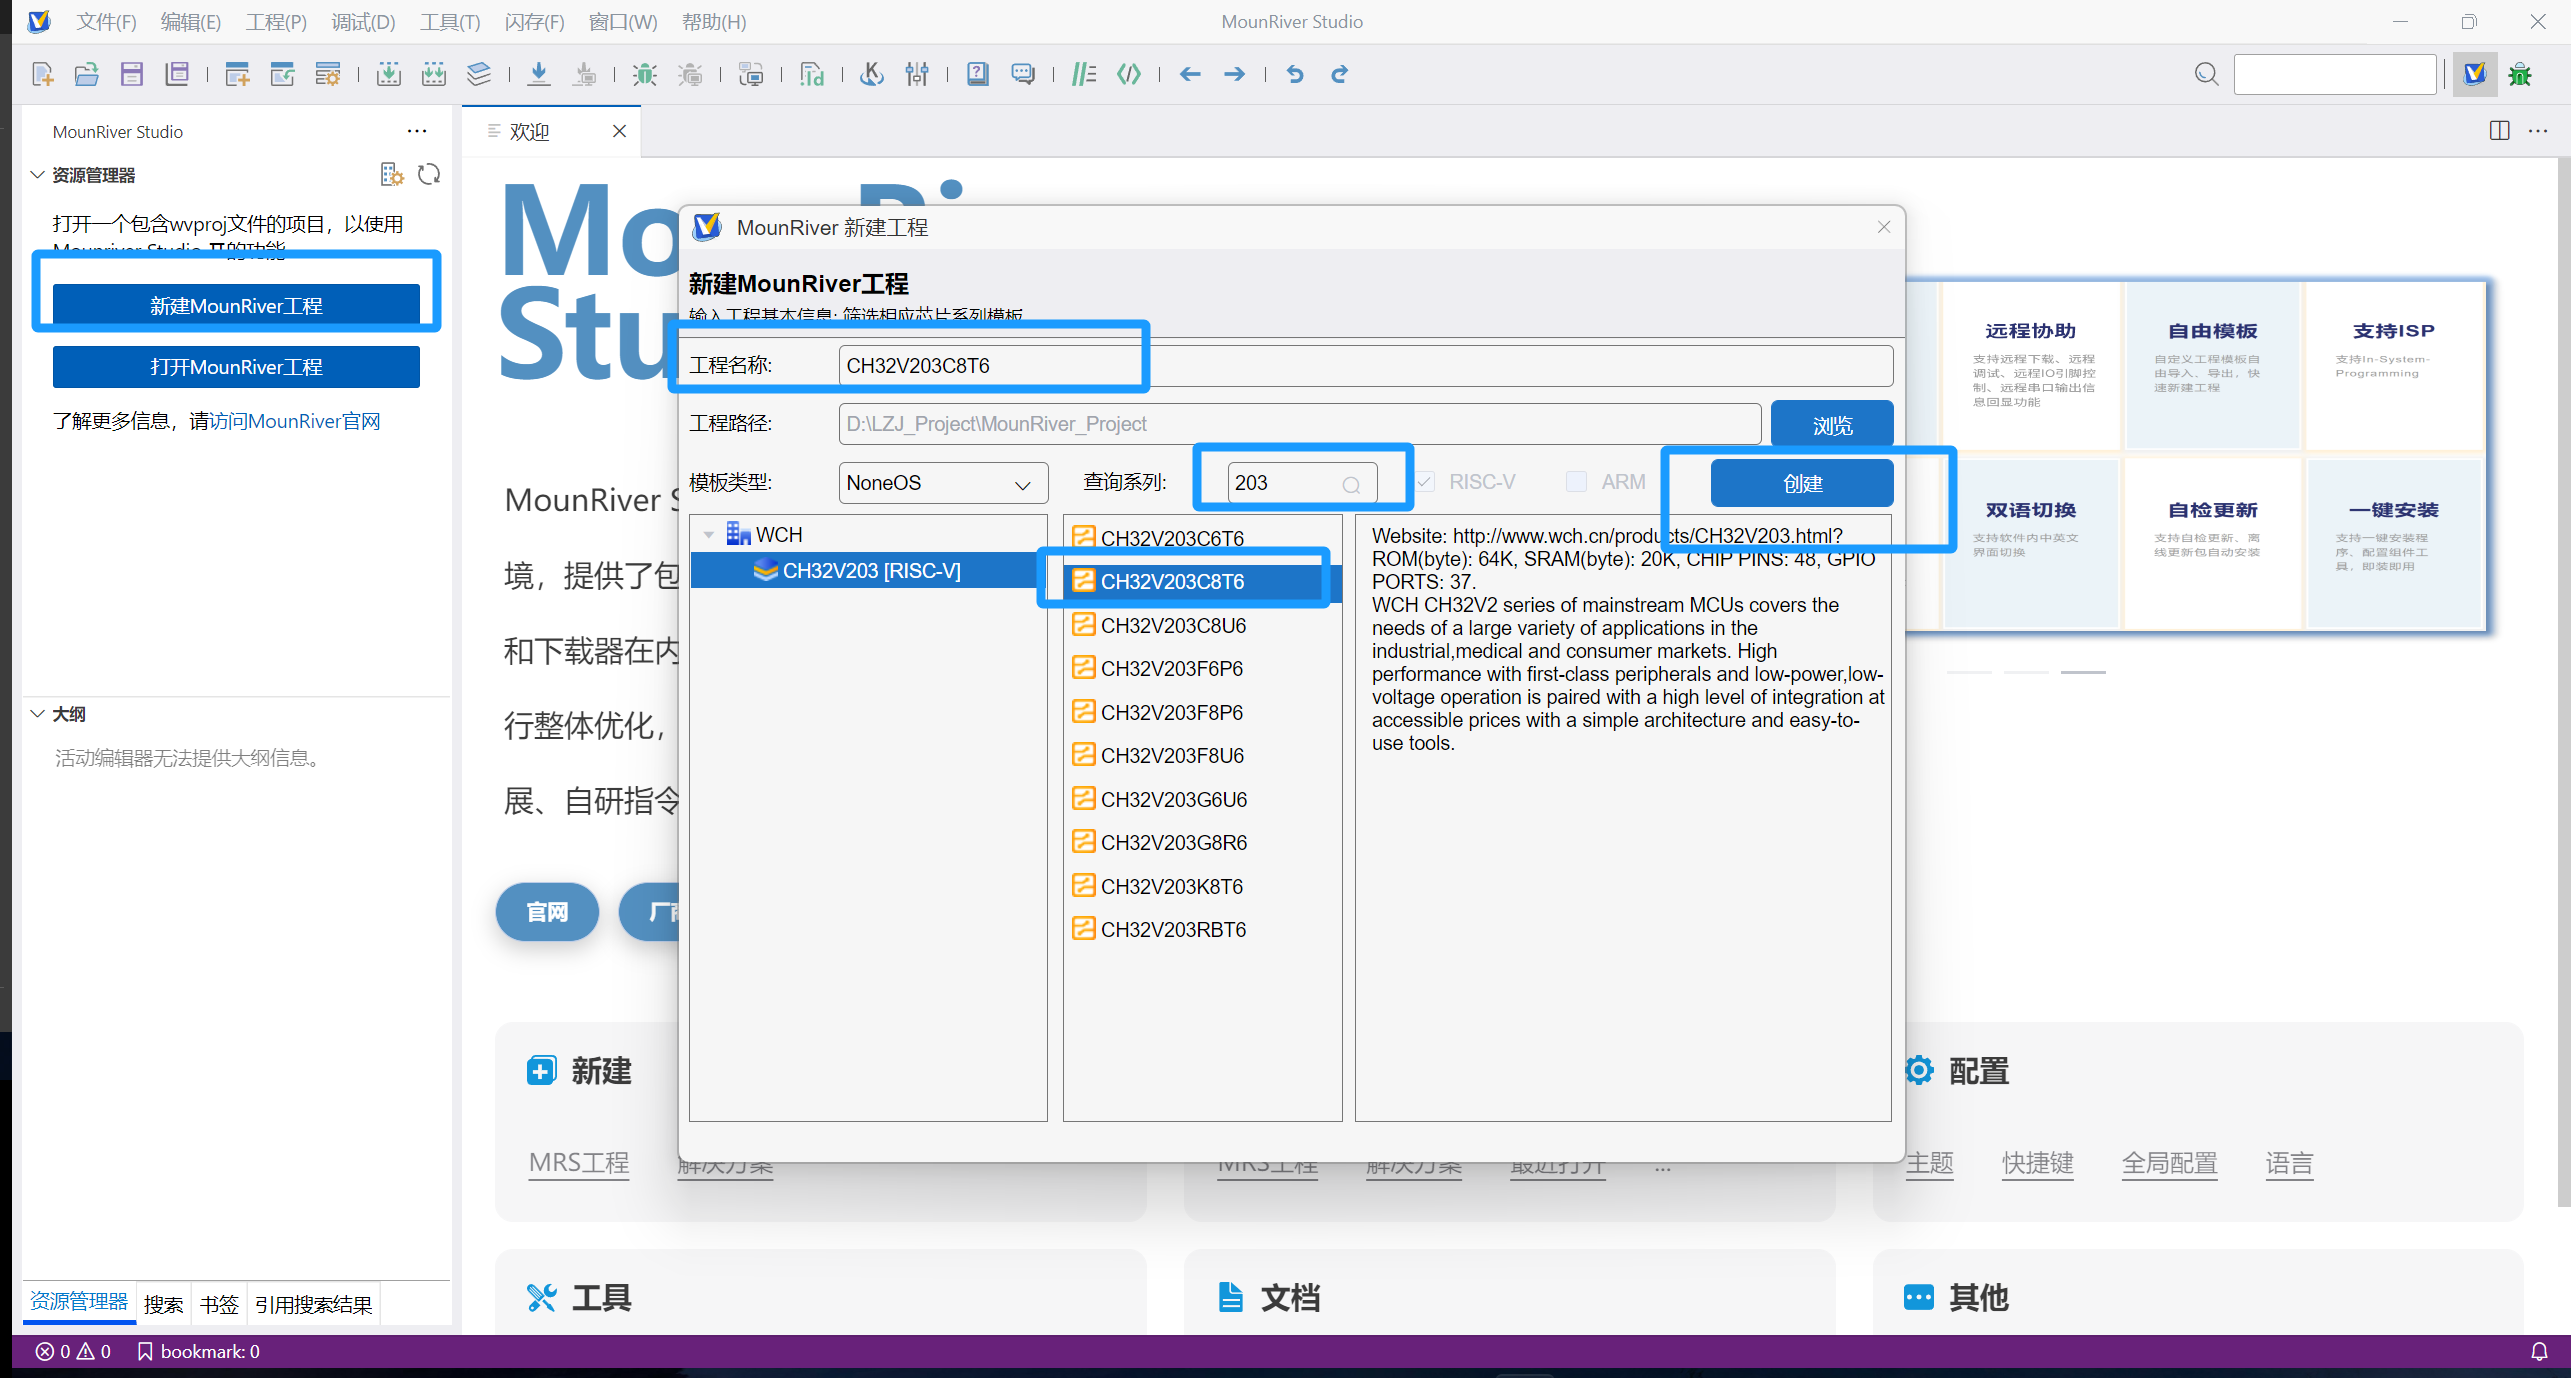
Task: Open the MounRiver Studio panel more-actions menu
Action: pos(417,131)
